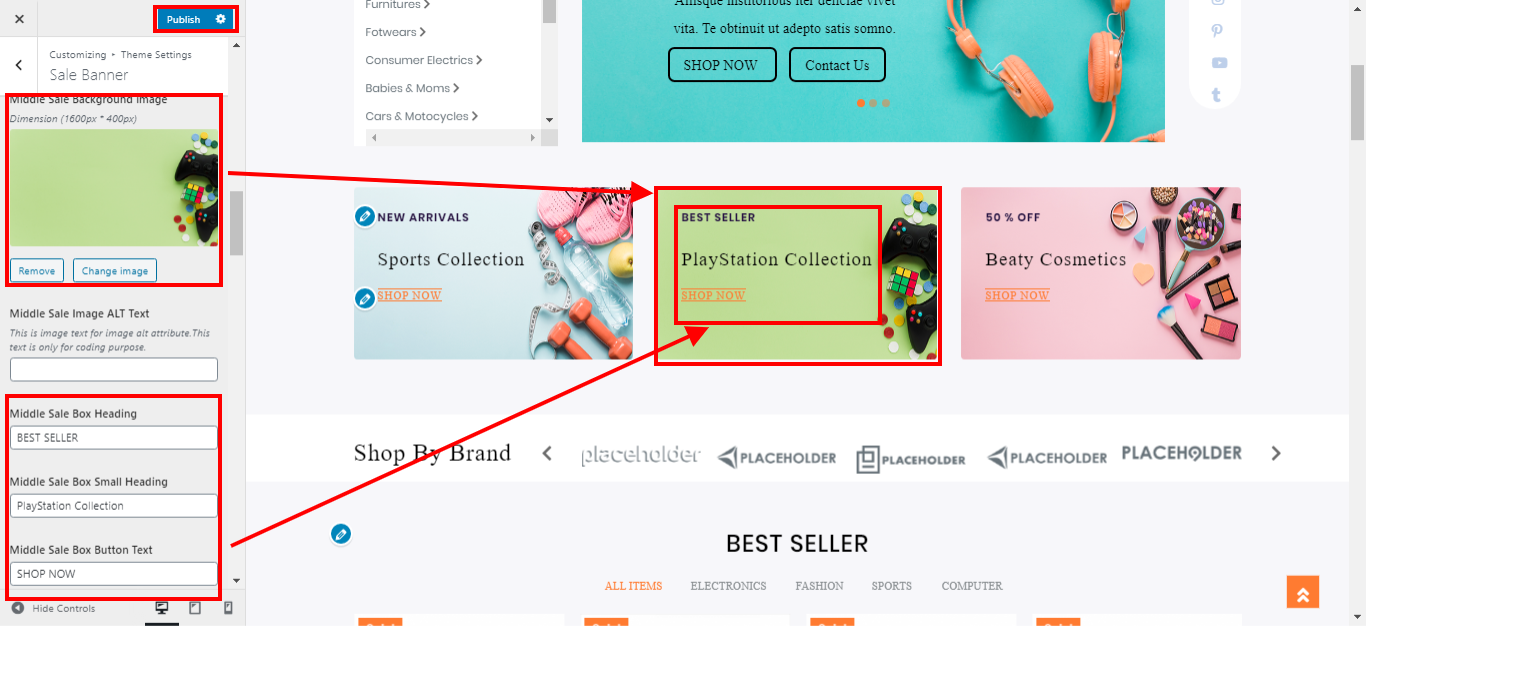This screenshot has width=1517, height=676.
Task: Expand Babies & Moms category
Action: point(412,88)
